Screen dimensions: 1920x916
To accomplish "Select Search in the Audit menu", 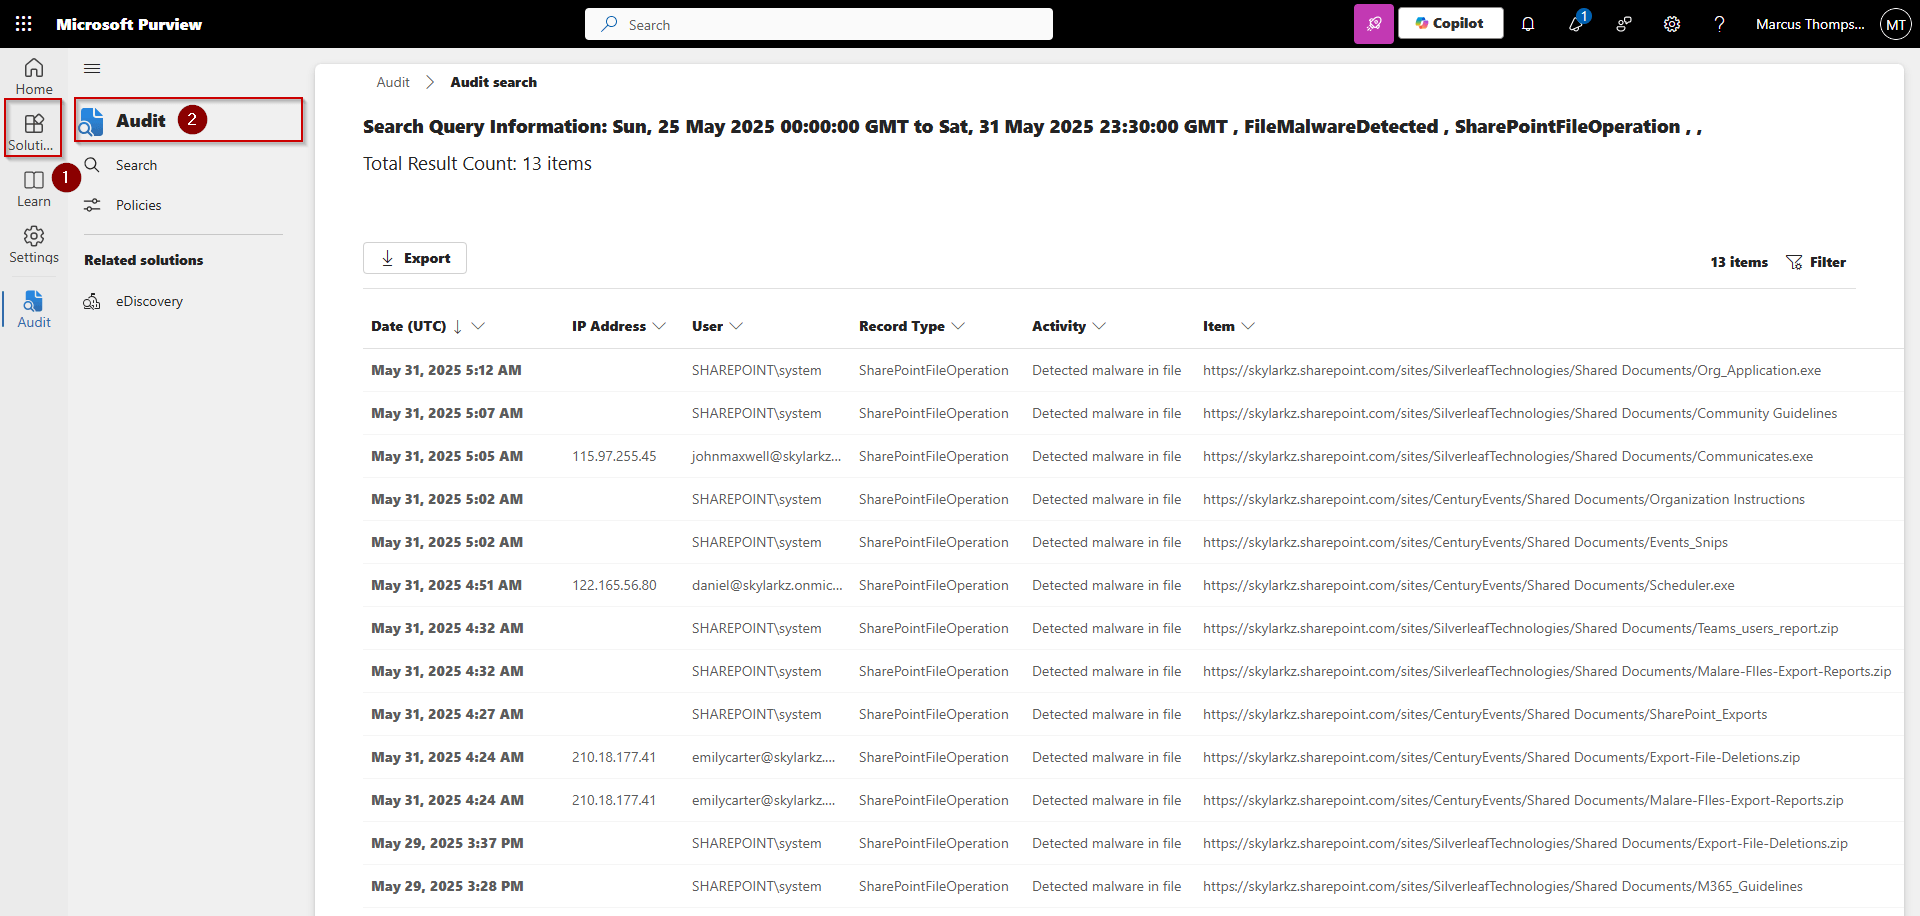I will coord(137,164).
